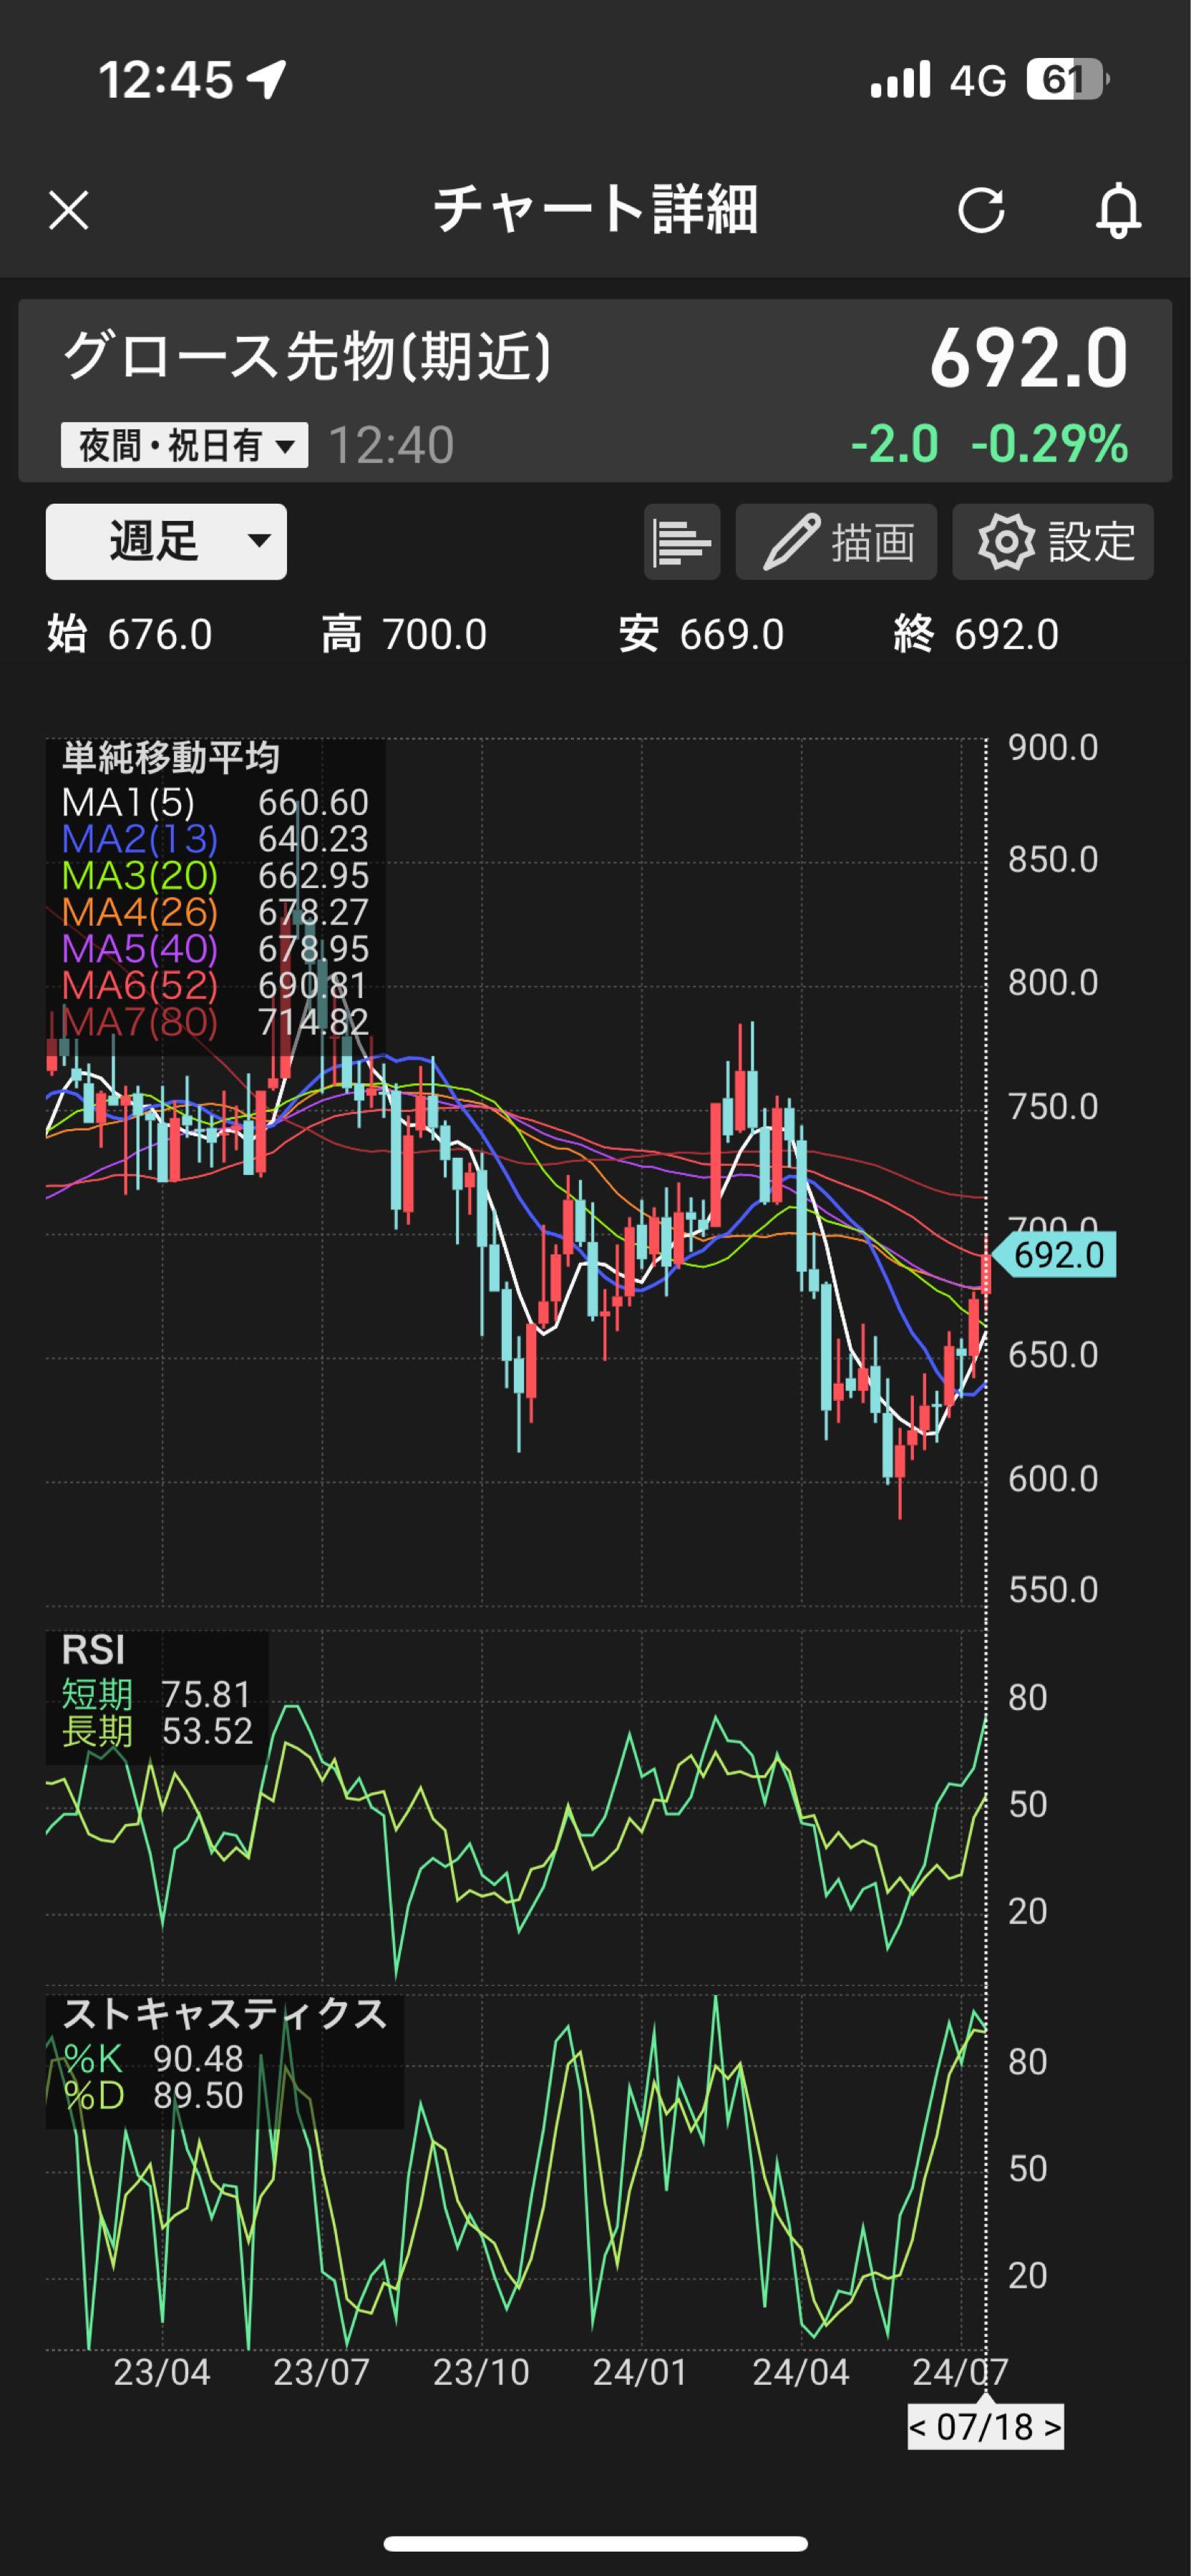Tap the RSI indicator label

pyautogui.click(x=93, y=1650)
